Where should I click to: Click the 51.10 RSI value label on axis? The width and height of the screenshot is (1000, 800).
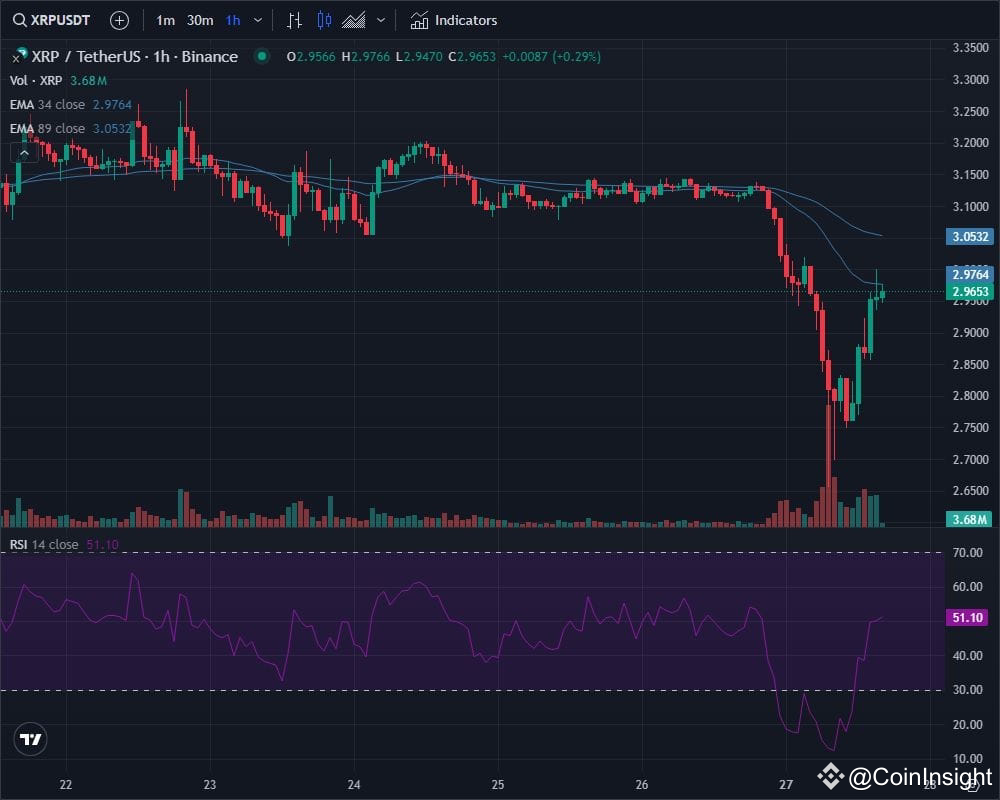965,618
